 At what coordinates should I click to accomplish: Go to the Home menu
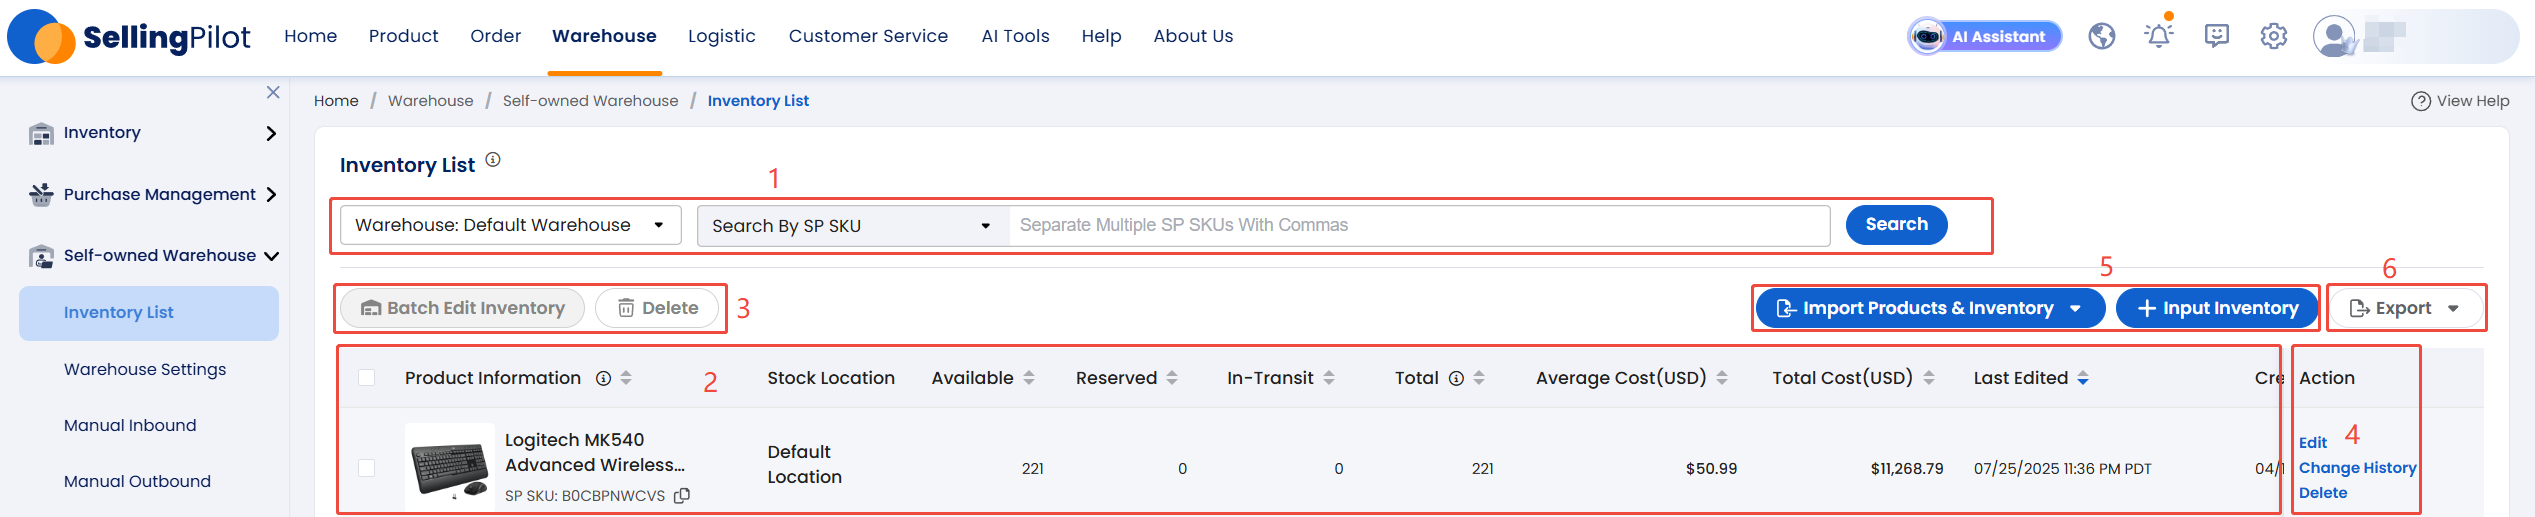[x=310, y=36]
